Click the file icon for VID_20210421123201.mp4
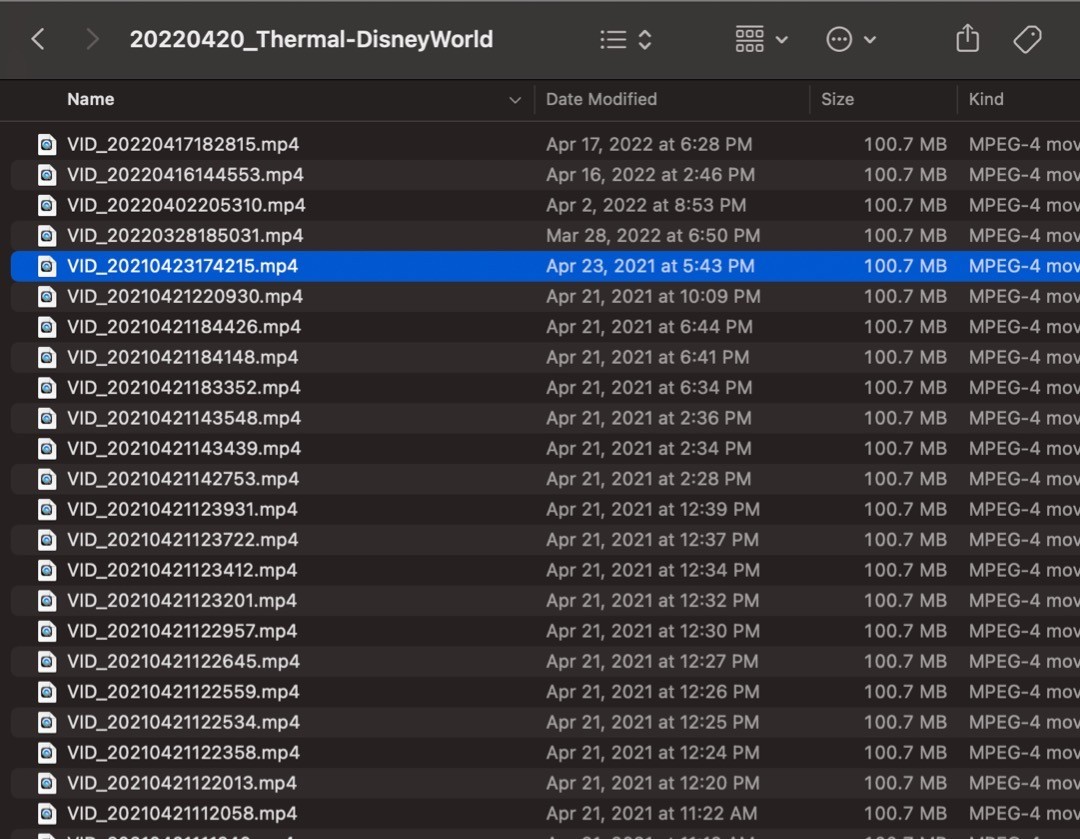 coord(47,600)
